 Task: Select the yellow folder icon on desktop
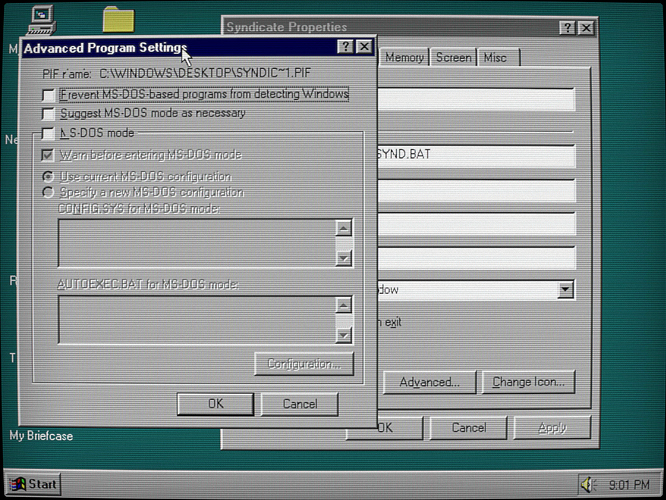click(x=118, y=19)
